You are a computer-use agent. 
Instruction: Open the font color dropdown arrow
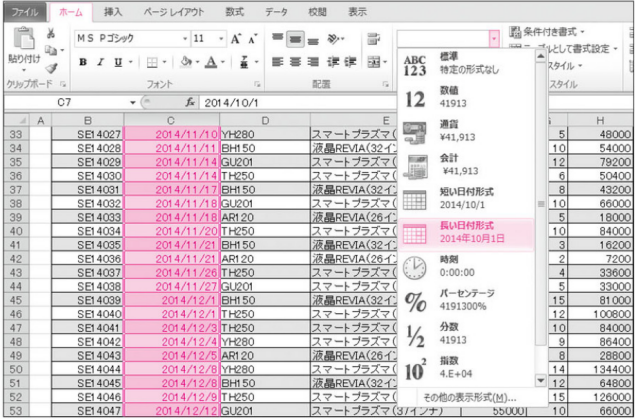(224, 62)
